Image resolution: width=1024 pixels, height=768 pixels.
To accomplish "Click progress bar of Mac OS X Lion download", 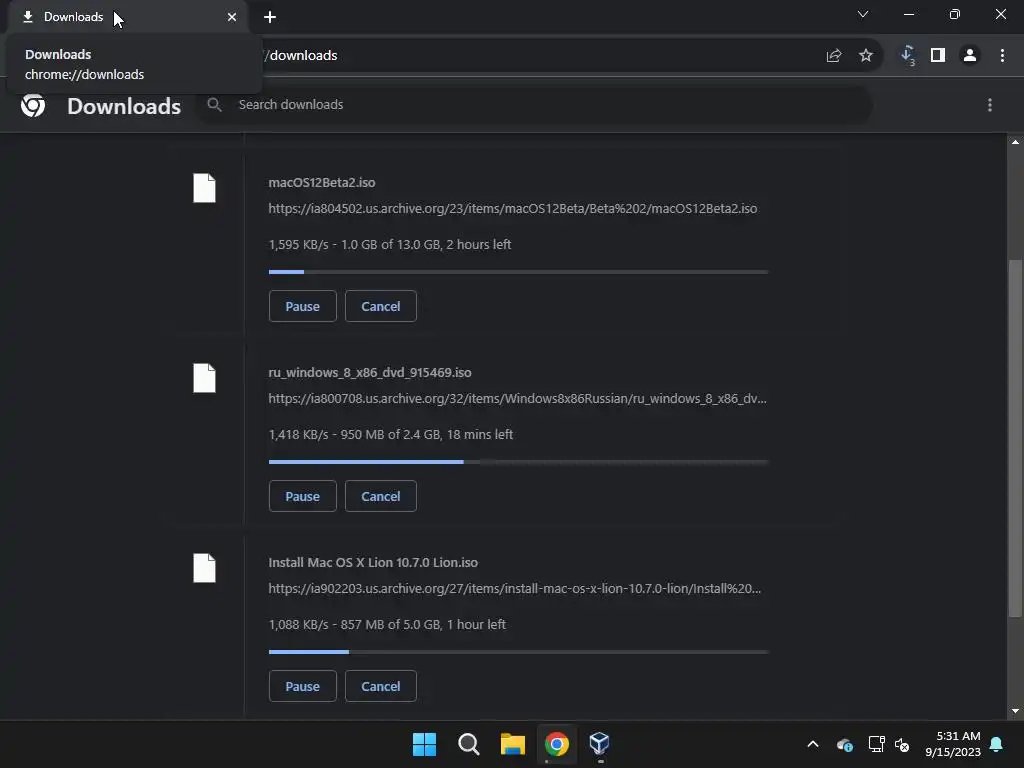I will pos(519,652).
